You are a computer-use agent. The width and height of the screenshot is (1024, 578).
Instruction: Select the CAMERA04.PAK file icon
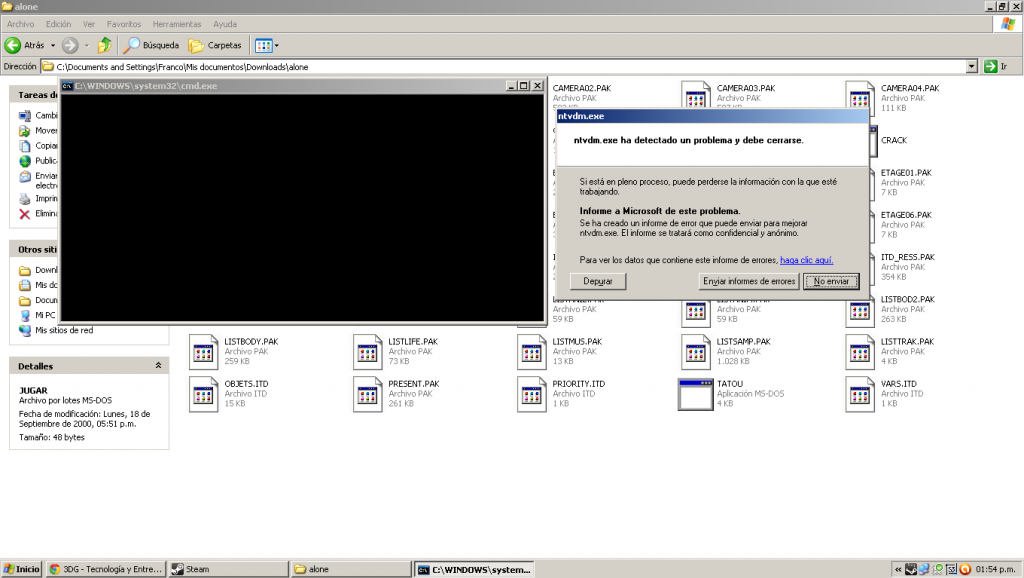click(x=859, y=95)
